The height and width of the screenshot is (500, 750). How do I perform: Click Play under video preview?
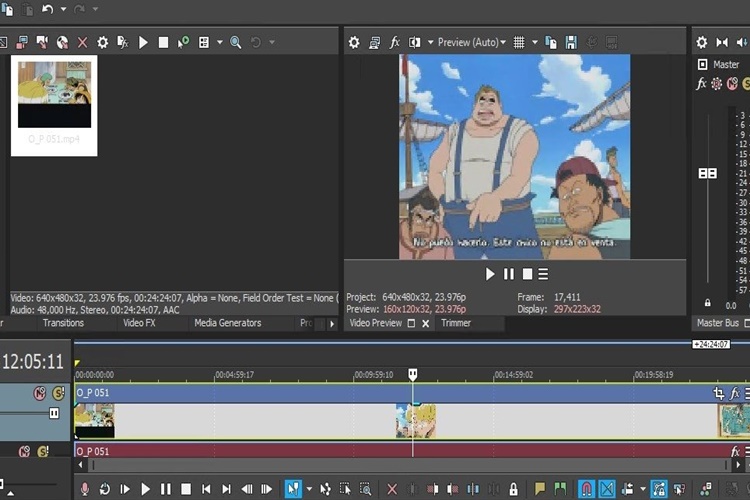(x=490, y=274)
